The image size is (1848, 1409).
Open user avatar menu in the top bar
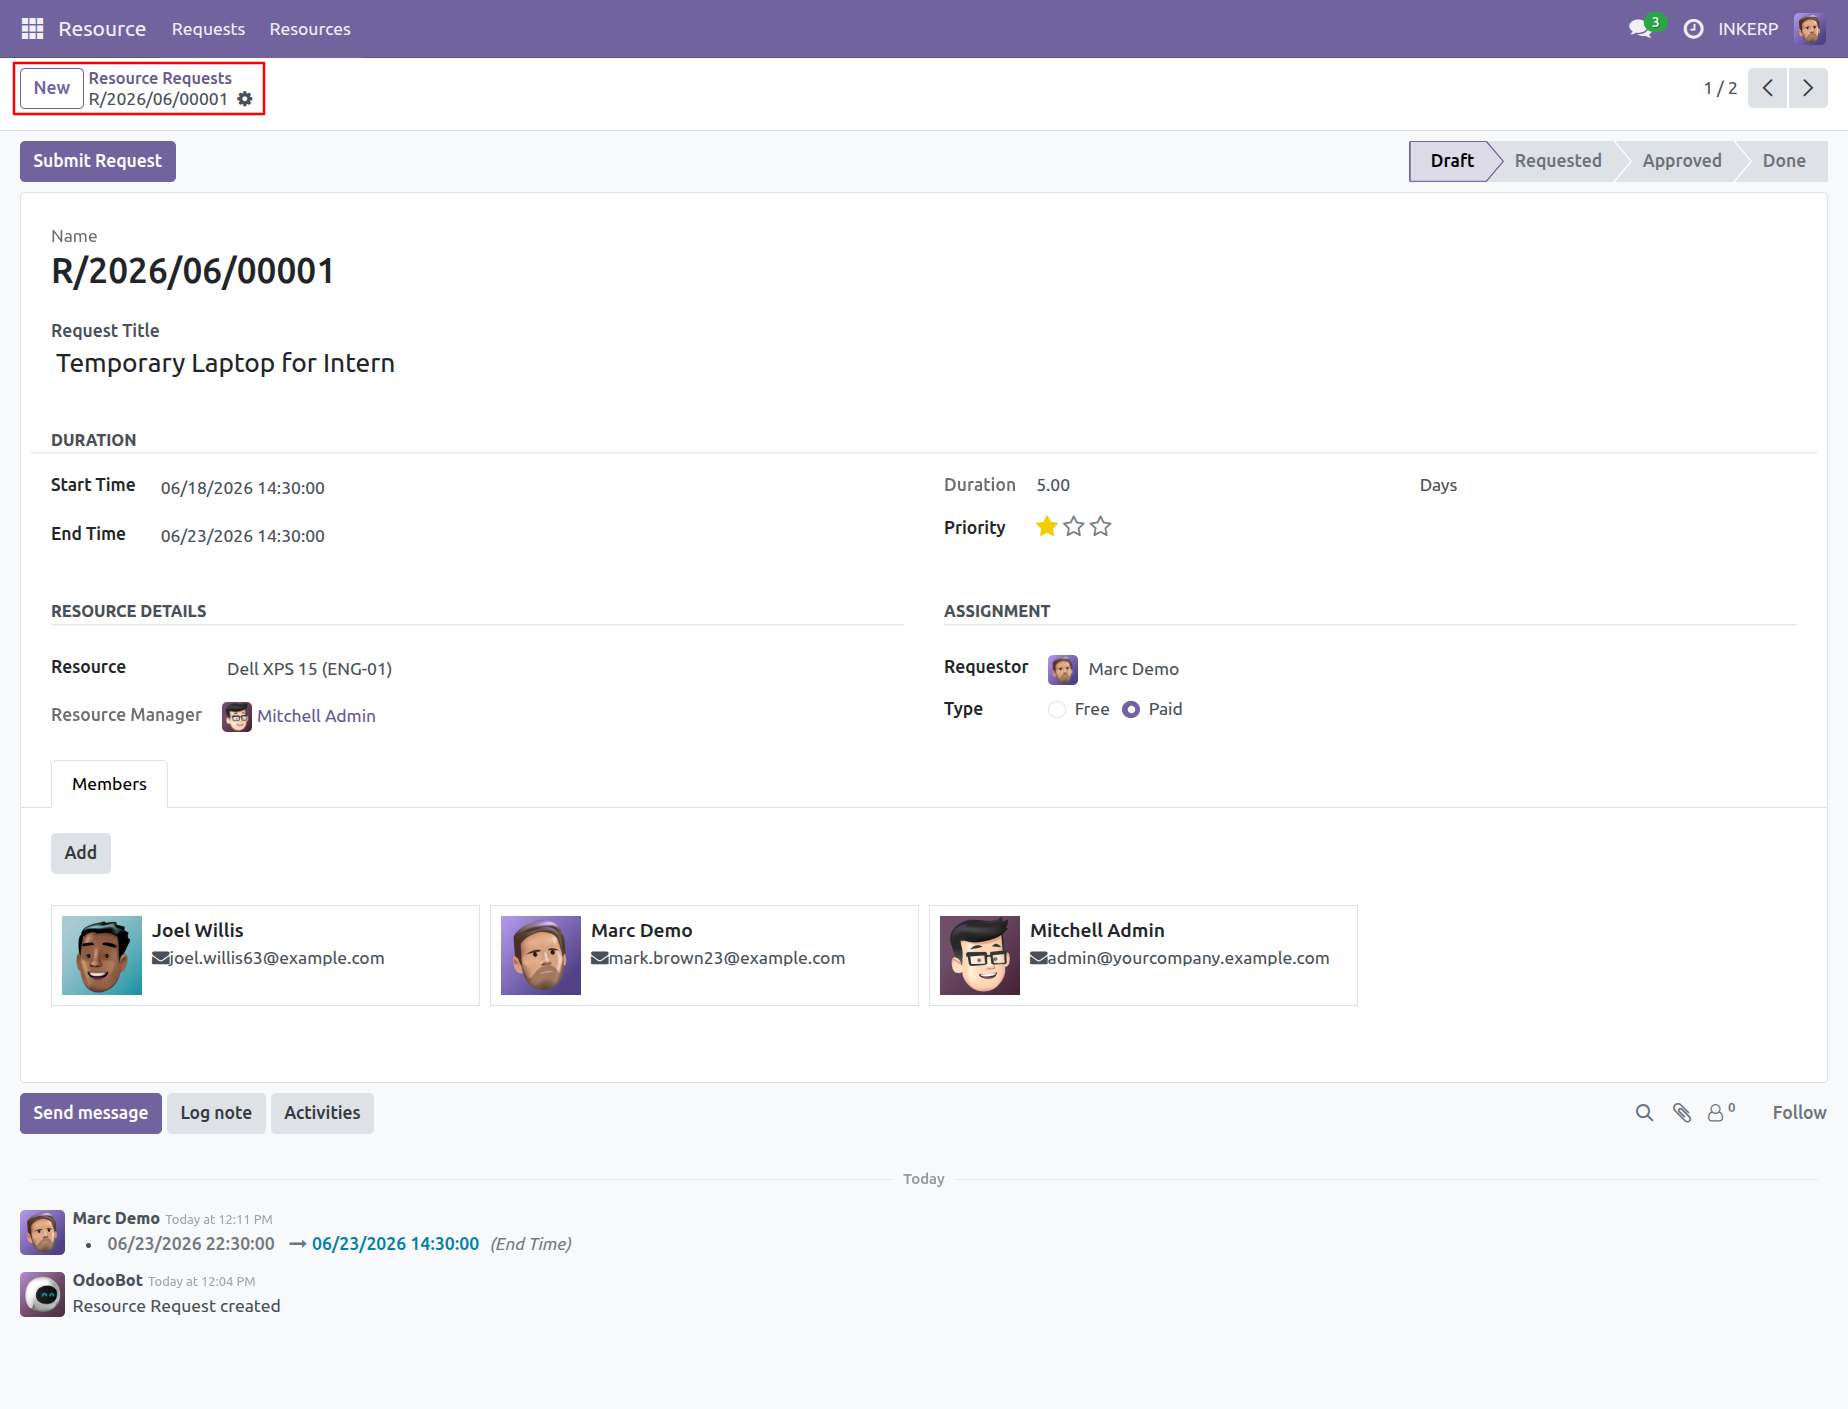point(1810,29)
